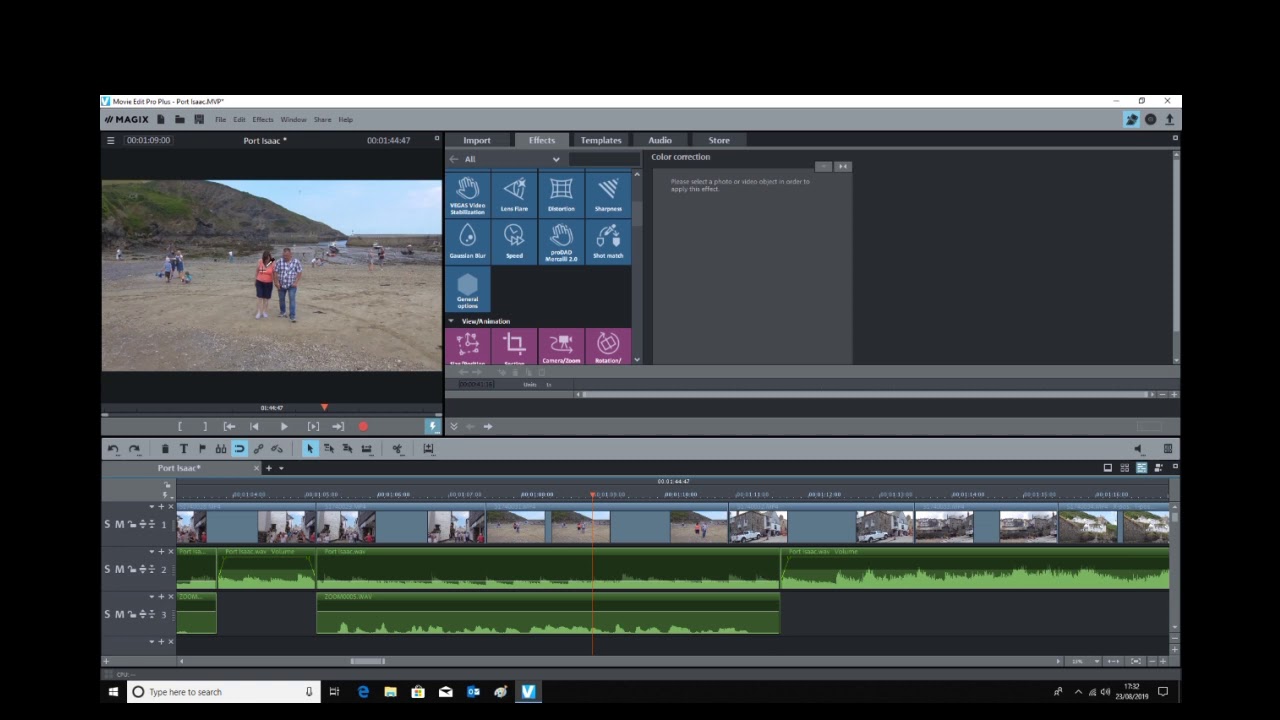Screen dimensions: 1280x720
Task: Switch to the Import tab
Action: pyautogui.click(x=477, y=140)
